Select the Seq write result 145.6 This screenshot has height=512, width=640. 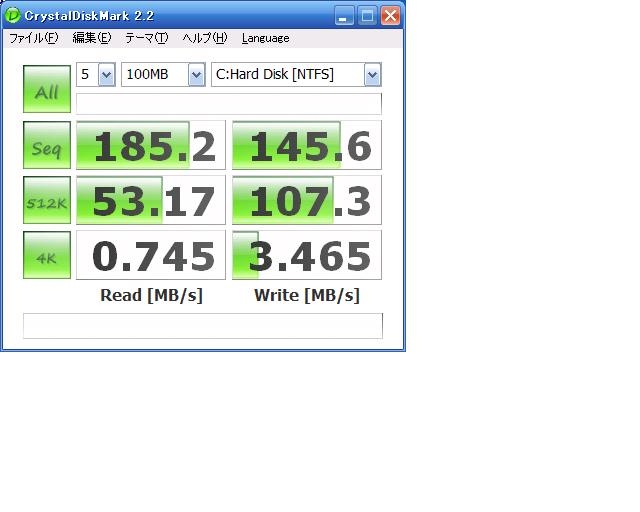pyautogui.click(x=307, y=145)
